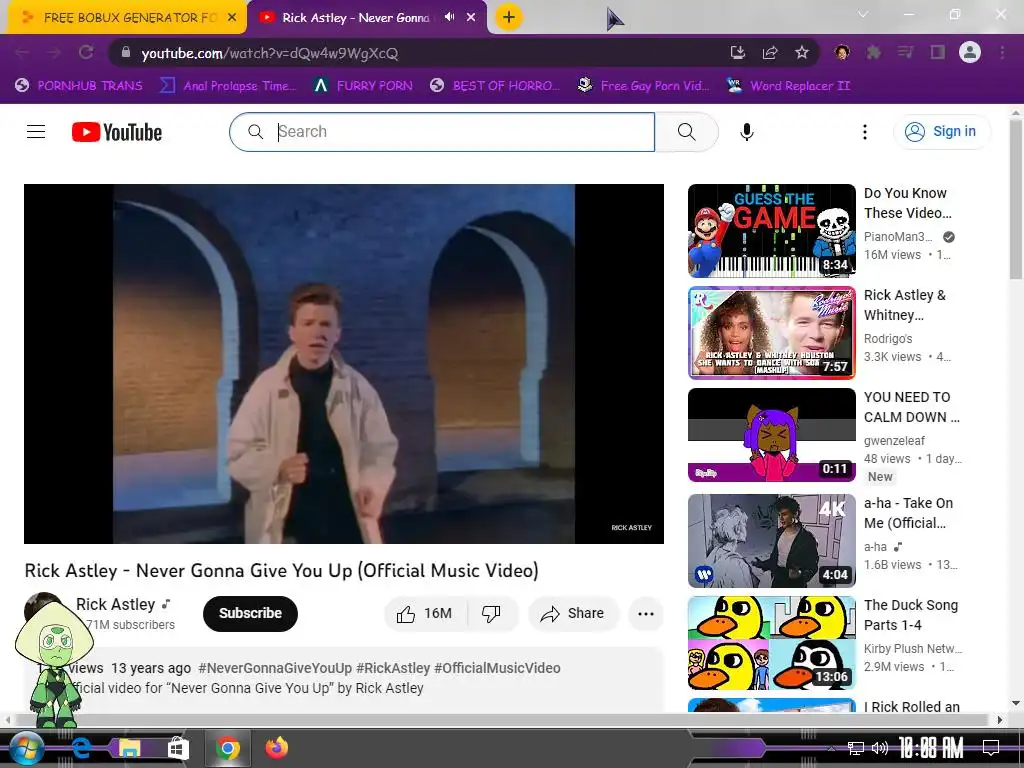Image resolution: width=1024 pixels, height=768 pixels.
Task: Open a new browser tab
Action: point(509,17)
